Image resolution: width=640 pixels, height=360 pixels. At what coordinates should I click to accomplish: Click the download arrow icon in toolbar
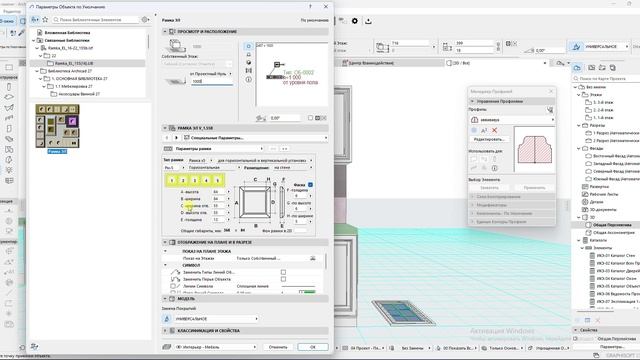point(368,21)
